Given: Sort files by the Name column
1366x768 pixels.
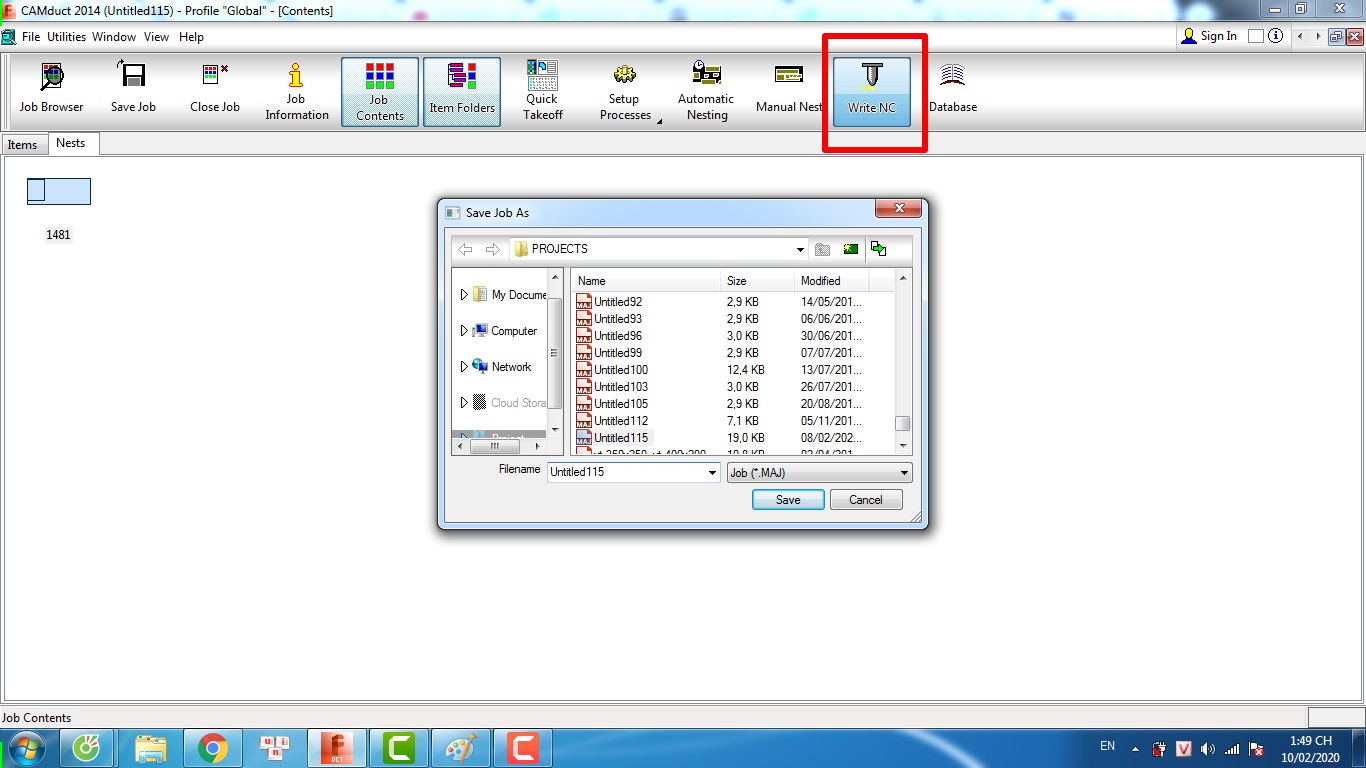Looking at the screenshot, I should point(645,281).
